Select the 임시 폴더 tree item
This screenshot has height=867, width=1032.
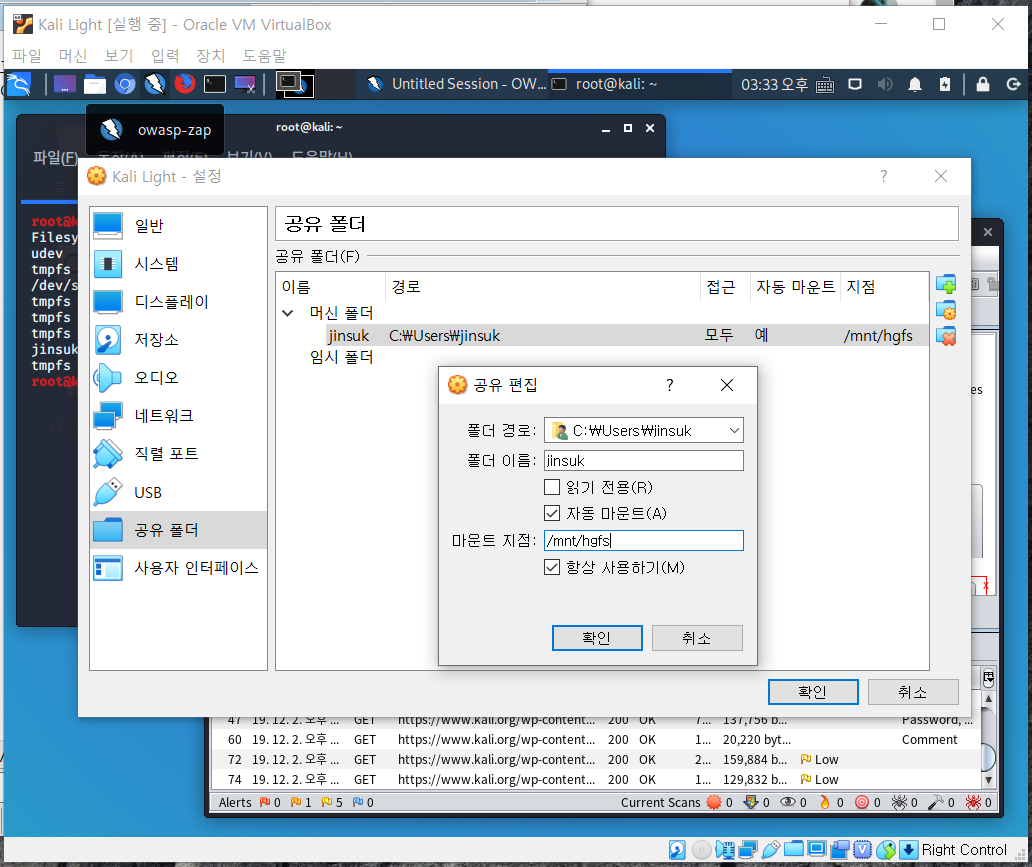pos(342,357)
